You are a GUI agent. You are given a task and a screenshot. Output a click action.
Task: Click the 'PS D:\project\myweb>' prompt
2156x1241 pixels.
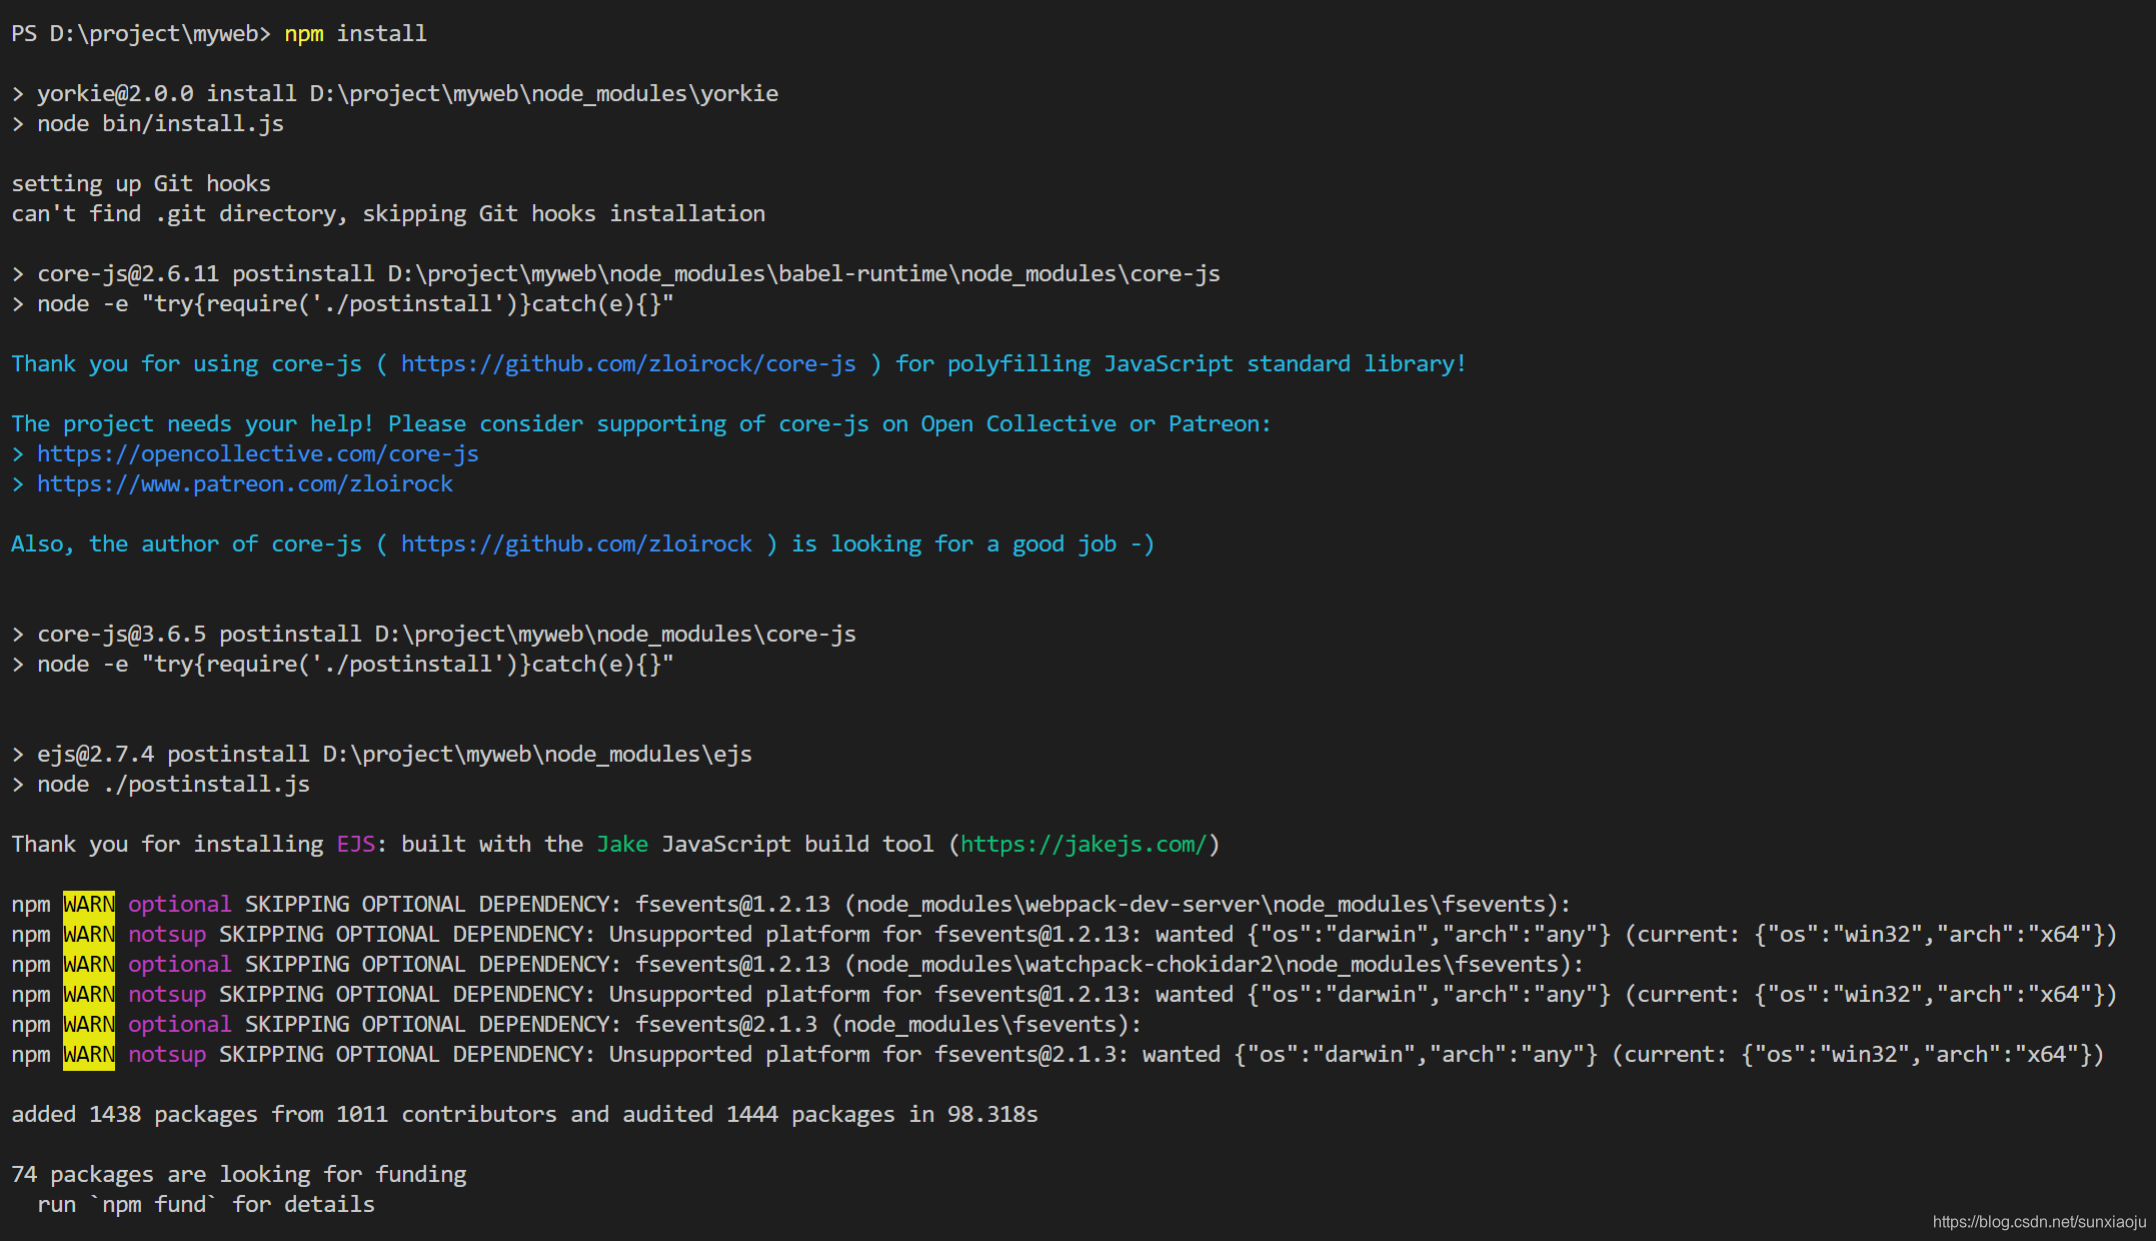pyautogui.click(x=140, y=34)
